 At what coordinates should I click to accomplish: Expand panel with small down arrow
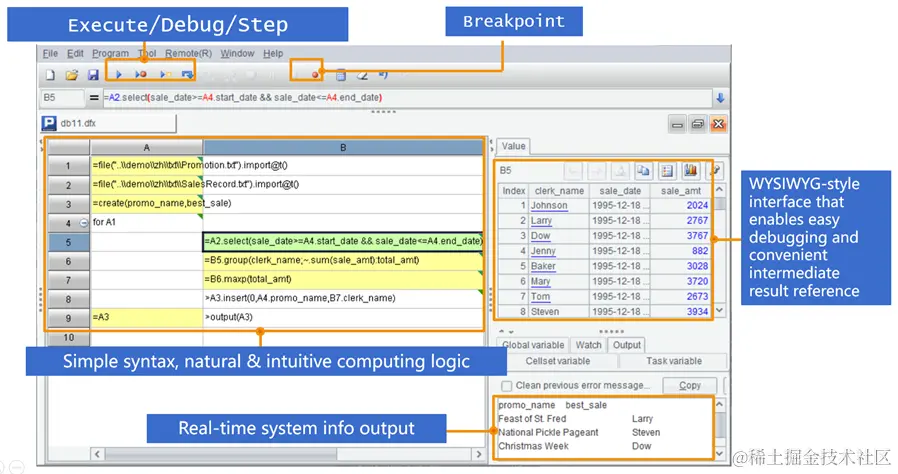[511, 331]
